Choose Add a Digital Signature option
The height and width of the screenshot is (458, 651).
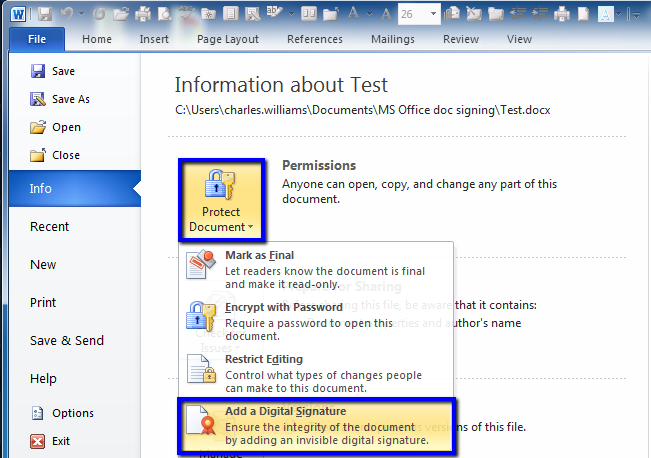point(316,425)
